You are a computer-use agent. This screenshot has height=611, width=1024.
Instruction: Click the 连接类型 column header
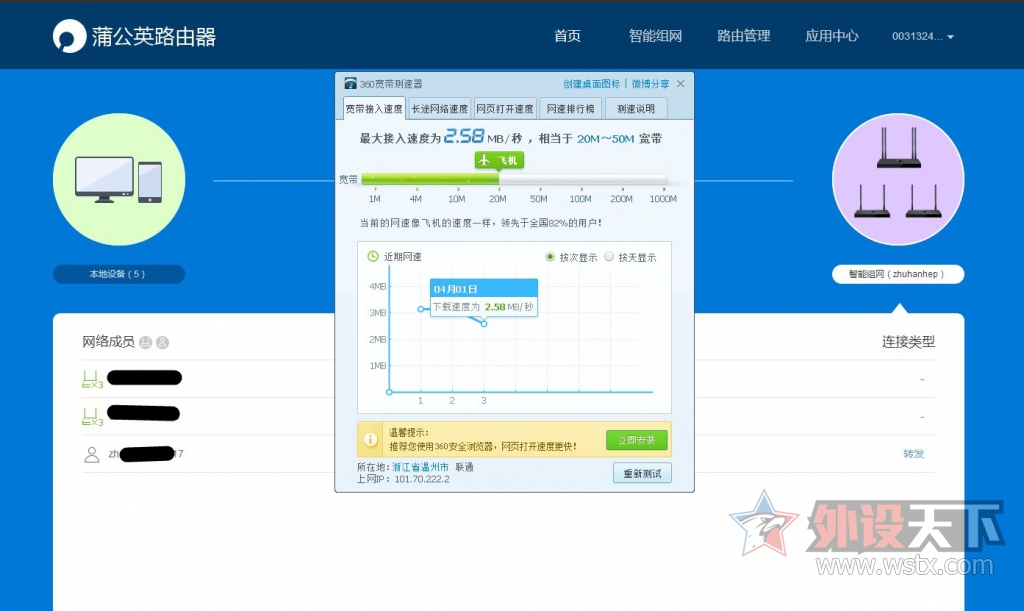[x=908, y=341]
